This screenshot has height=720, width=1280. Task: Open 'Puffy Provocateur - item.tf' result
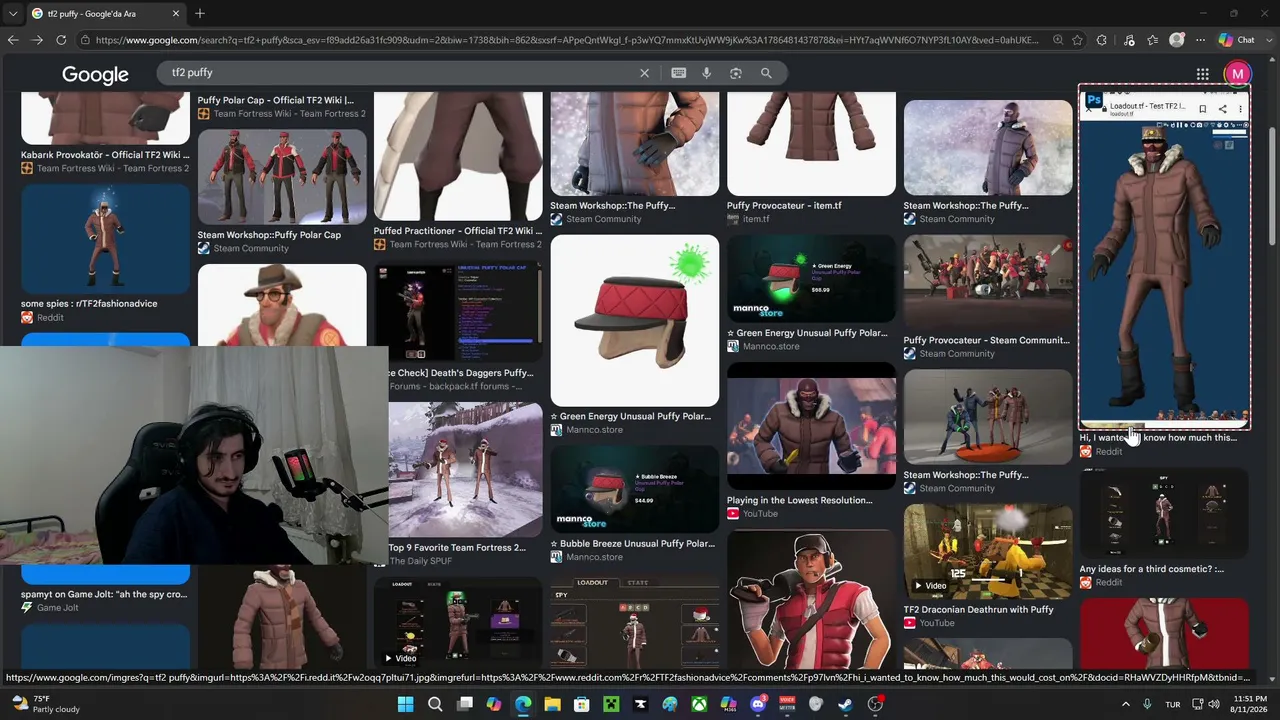point(784,205)
